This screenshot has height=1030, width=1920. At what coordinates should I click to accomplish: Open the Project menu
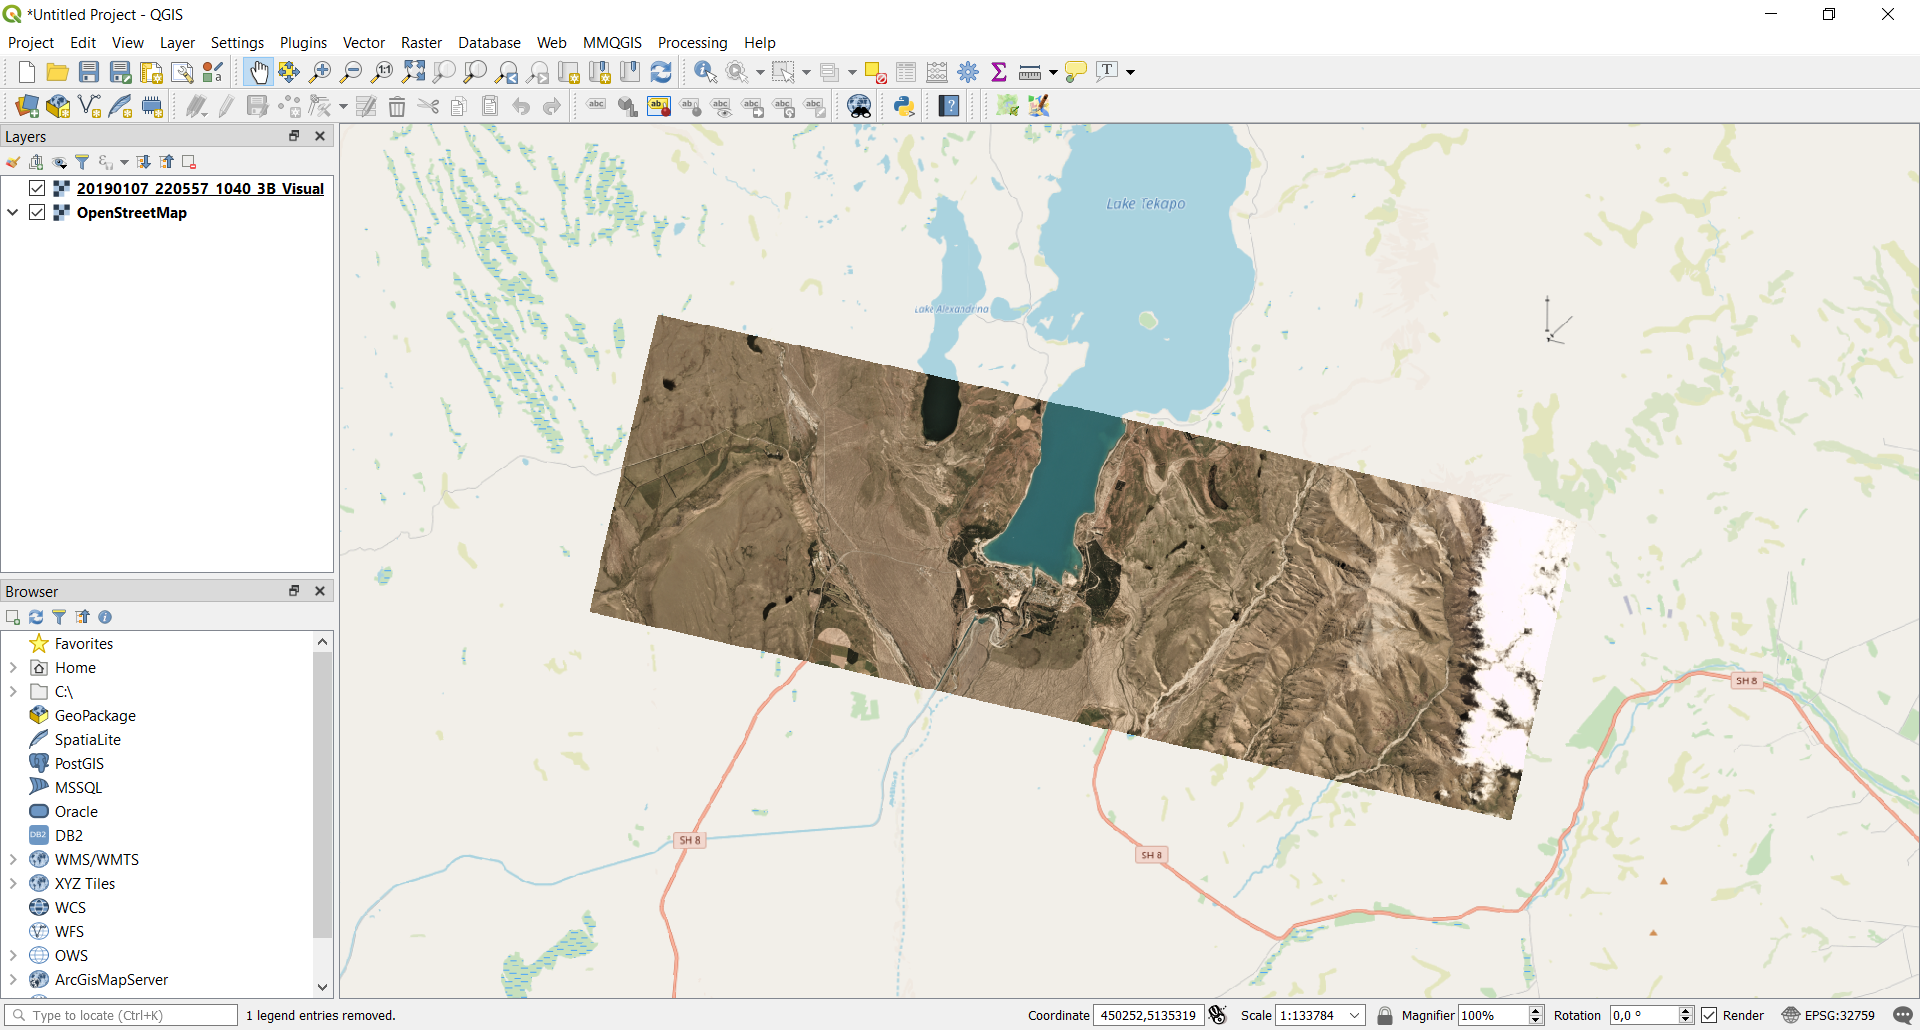[x=31, y=42]
